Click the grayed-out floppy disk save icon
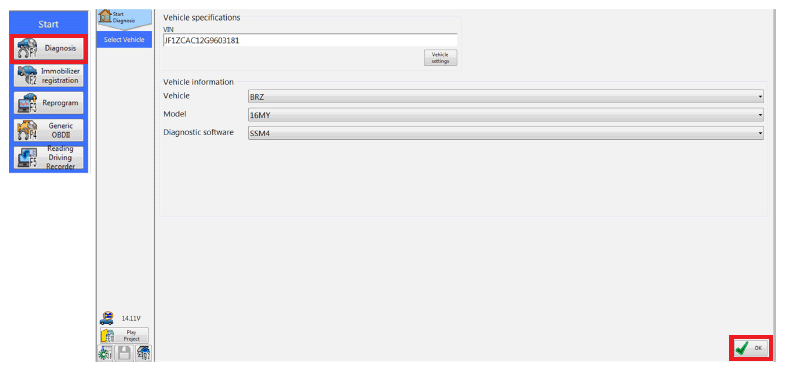Viewport: 785px width, 371px height. [124, 353]
